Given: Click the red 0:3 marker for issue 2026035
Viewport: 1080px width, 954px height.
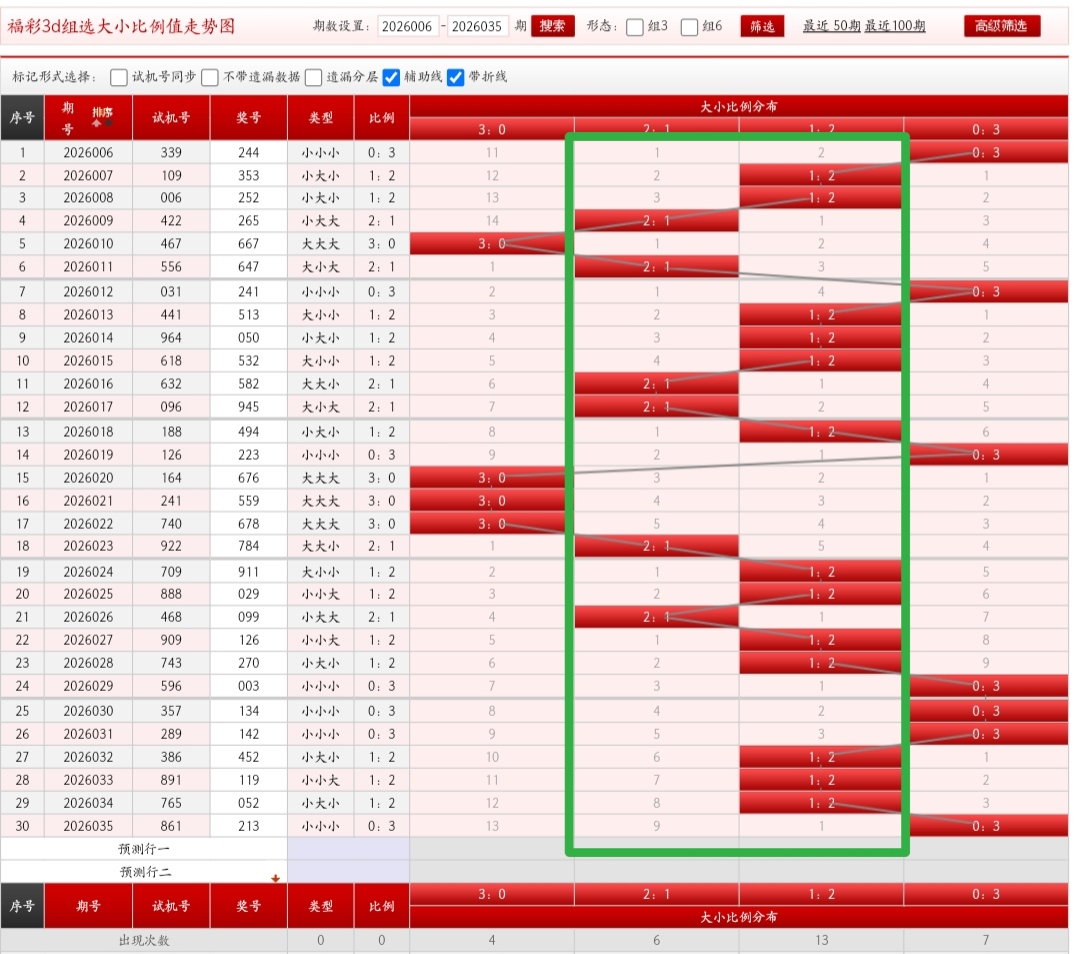Looking at the screenshot, I should pyautogui.click(x=985, y=826).
